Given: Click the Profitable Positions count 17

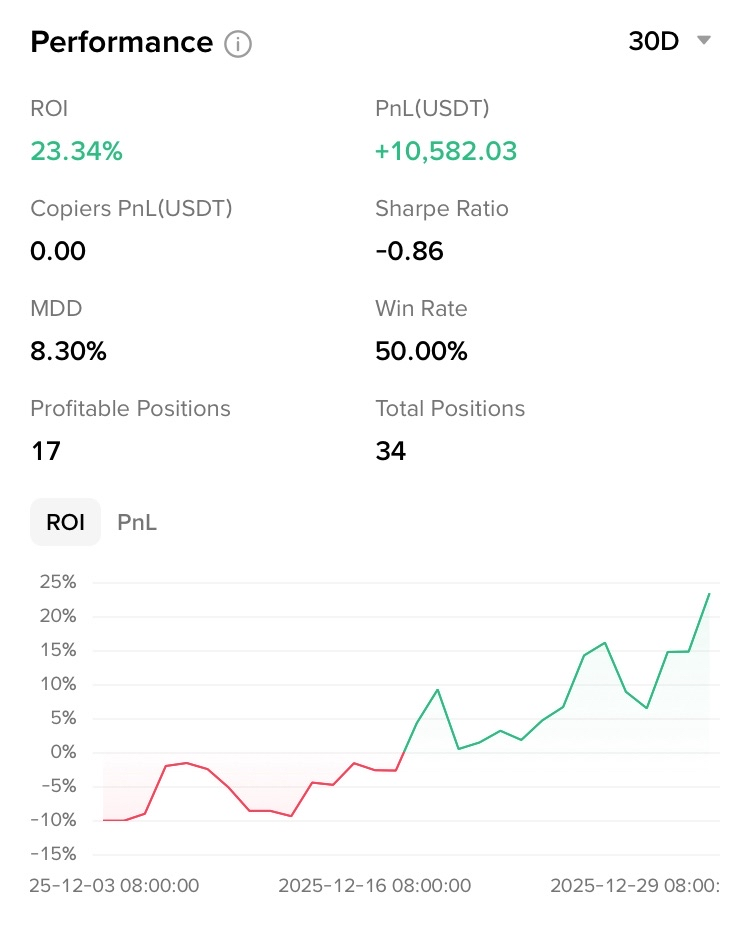Looking at the screenshot, I should coord(45,451).
